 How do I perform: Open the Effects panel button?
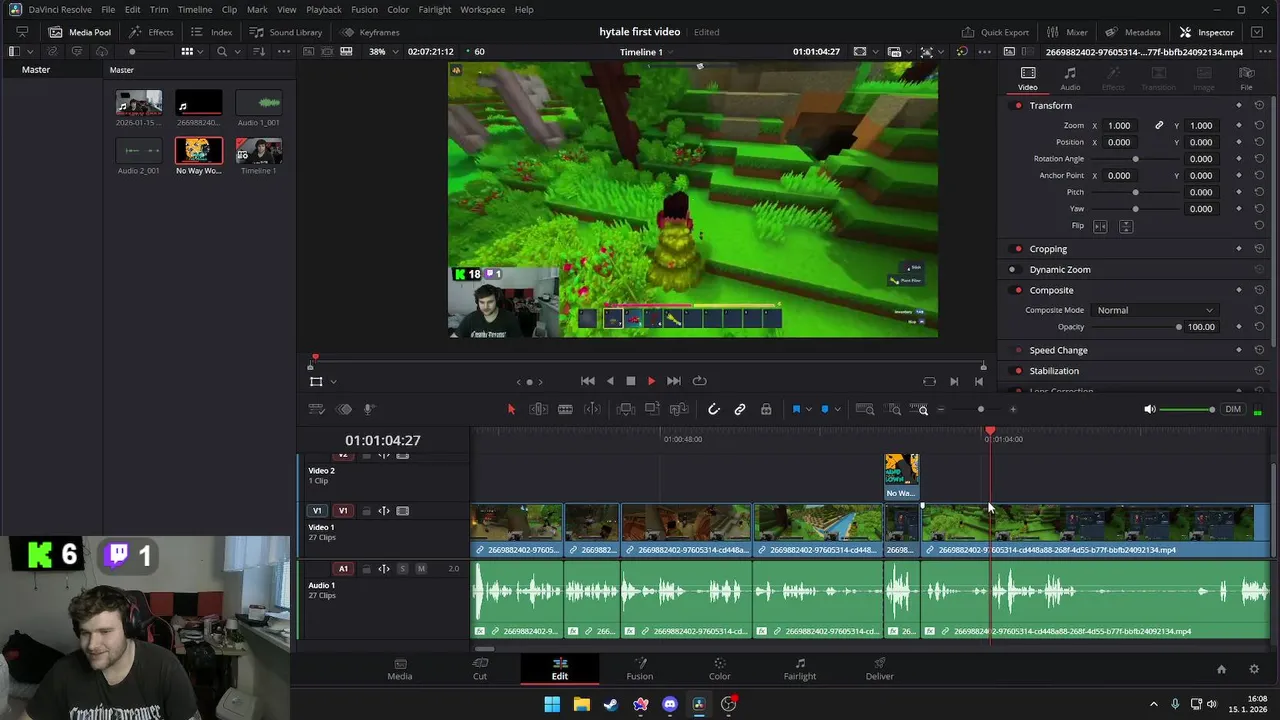(151, 32)
